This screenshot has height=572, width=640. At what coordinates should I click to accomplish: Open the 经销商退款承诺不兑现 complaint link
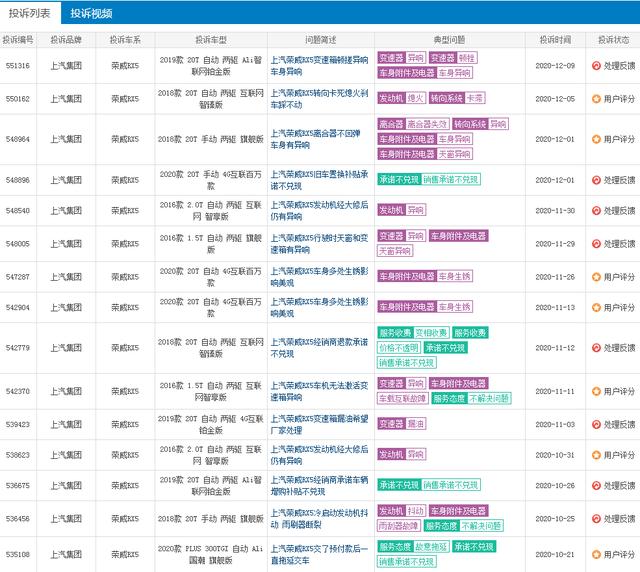pos(319,348)
